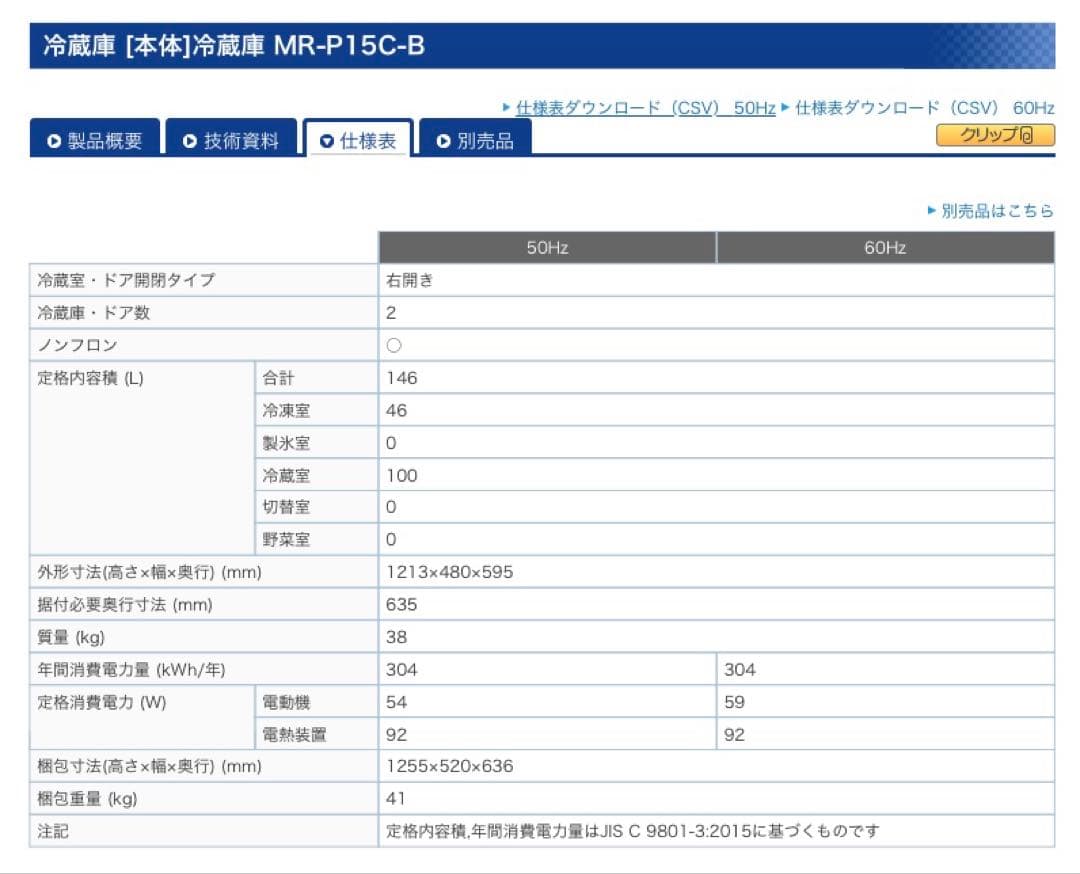This screenshot has height=874, width=1080.
Task: Follow the 別売品はこちら link
Action: (997, 211)
